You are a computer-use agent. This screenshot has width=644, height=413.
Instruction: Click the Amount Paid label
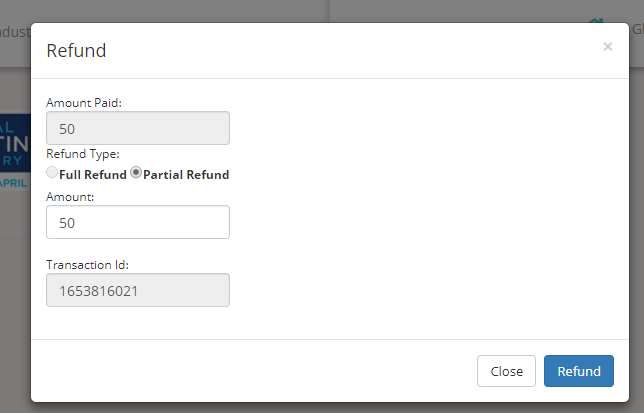[84, 103]
